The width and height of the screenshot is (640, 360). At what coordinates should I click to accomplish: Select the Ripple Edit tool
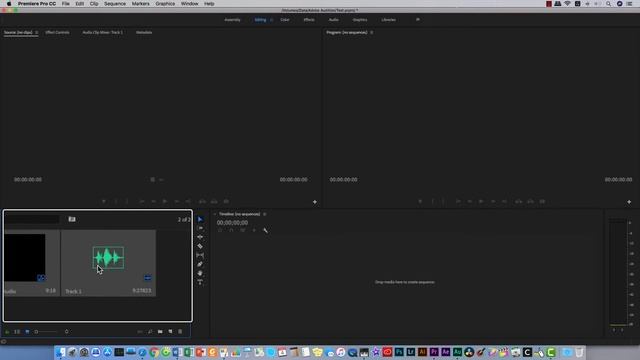[x=200, y=237]
